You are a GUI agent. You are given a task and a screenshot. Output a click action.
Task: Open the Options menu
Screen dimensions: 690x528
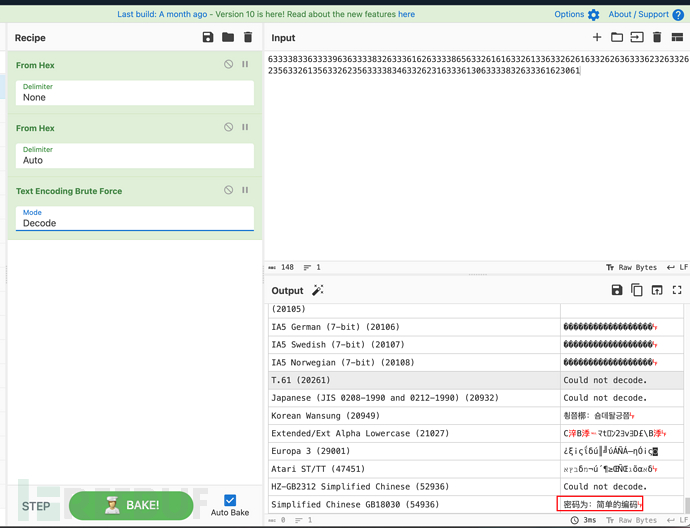577,15
